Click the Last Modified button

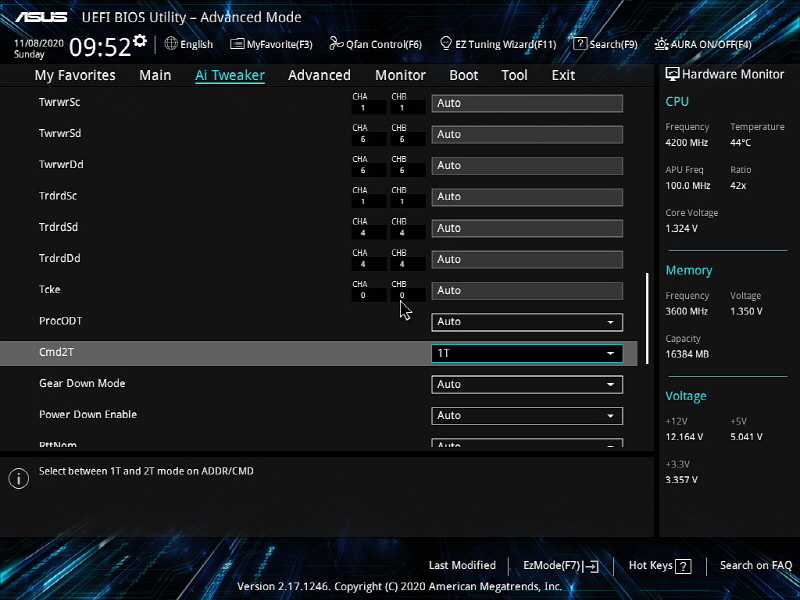click(462, 565)
